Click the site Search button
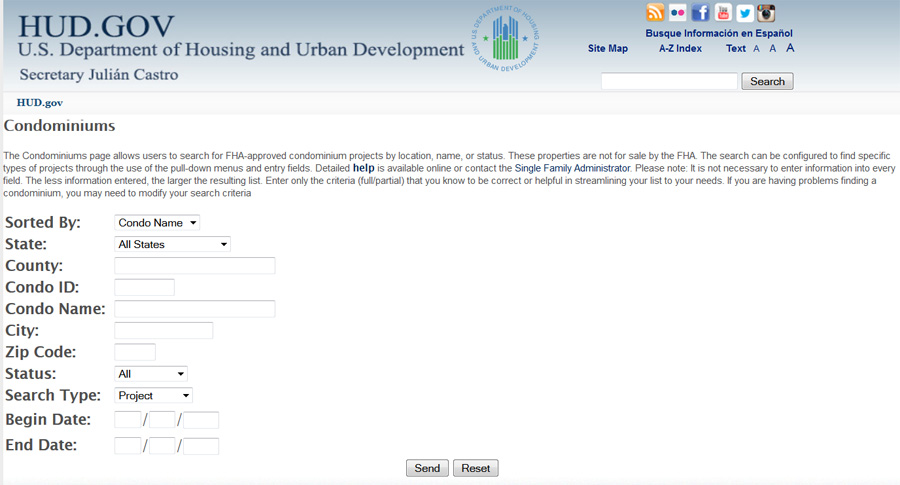 click(x=767, y=82)
